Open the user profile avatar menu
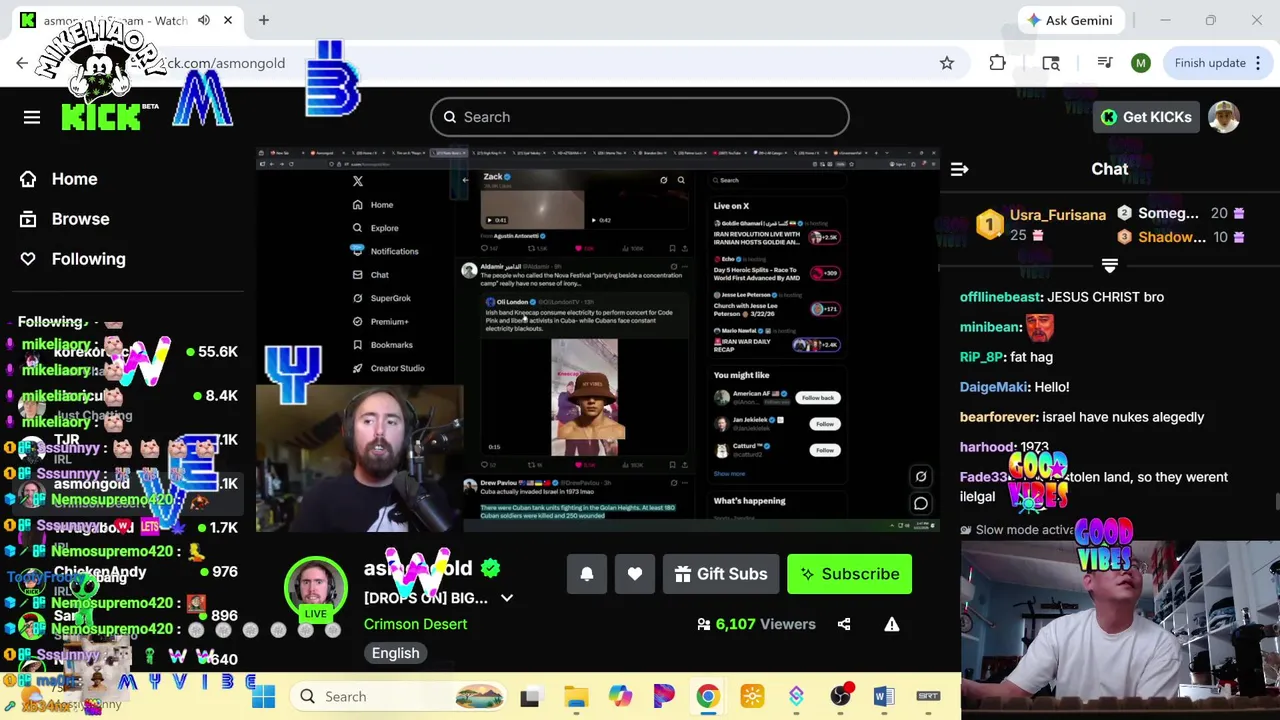 (x=1224, y=117)
